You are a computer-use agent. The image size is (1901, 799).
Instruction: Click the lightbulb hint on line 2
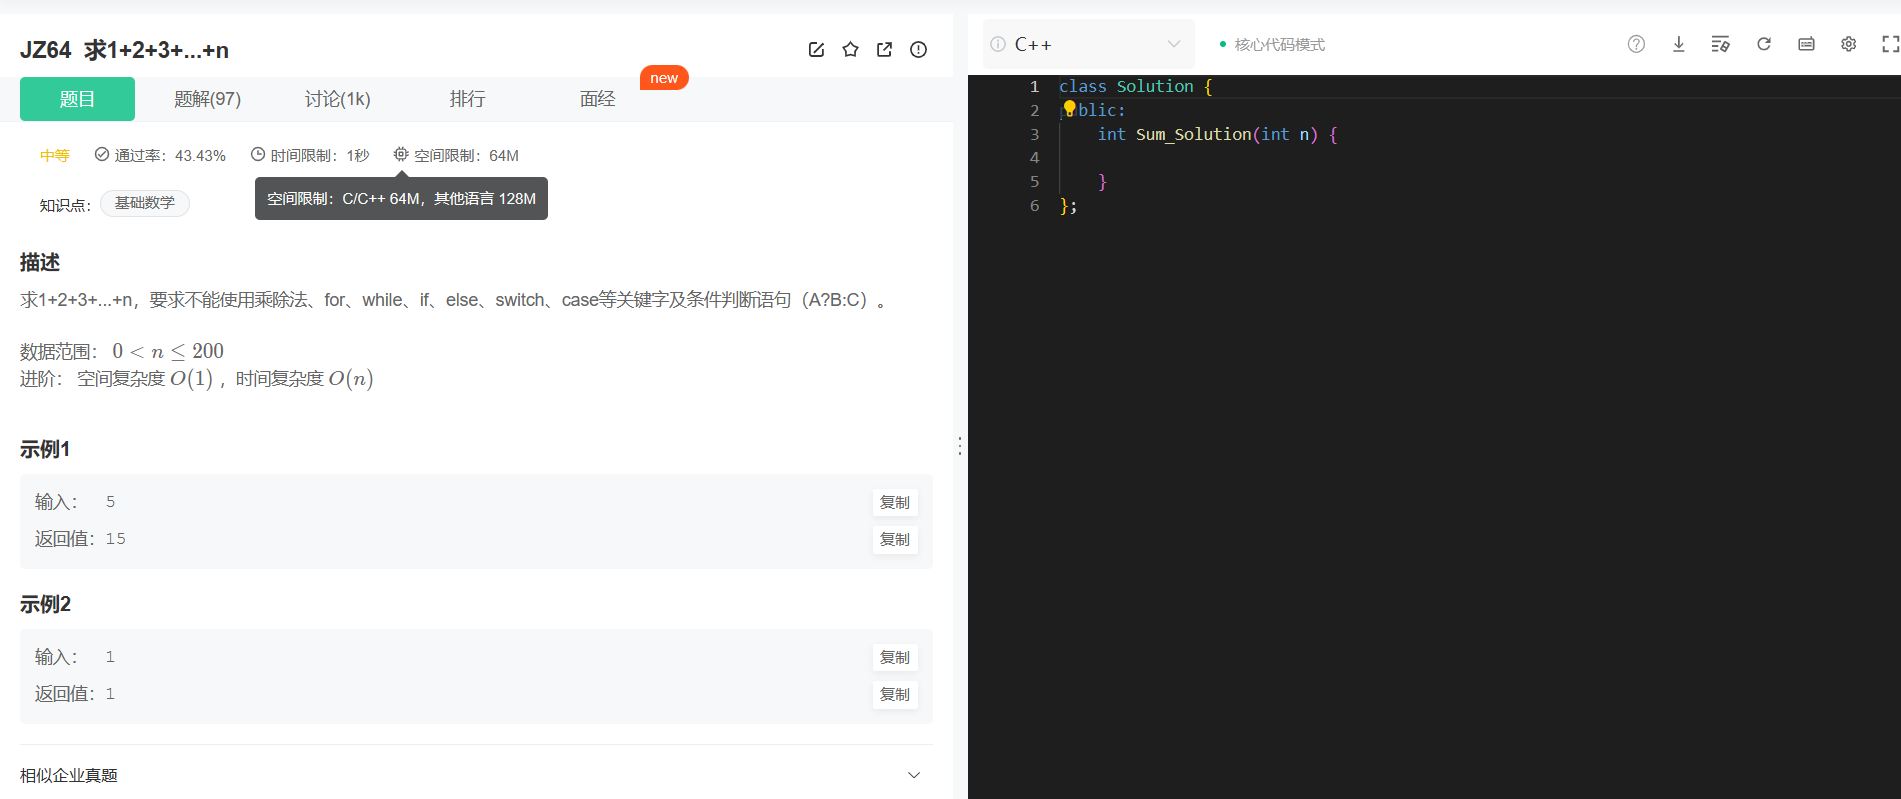coord(1069,108)
